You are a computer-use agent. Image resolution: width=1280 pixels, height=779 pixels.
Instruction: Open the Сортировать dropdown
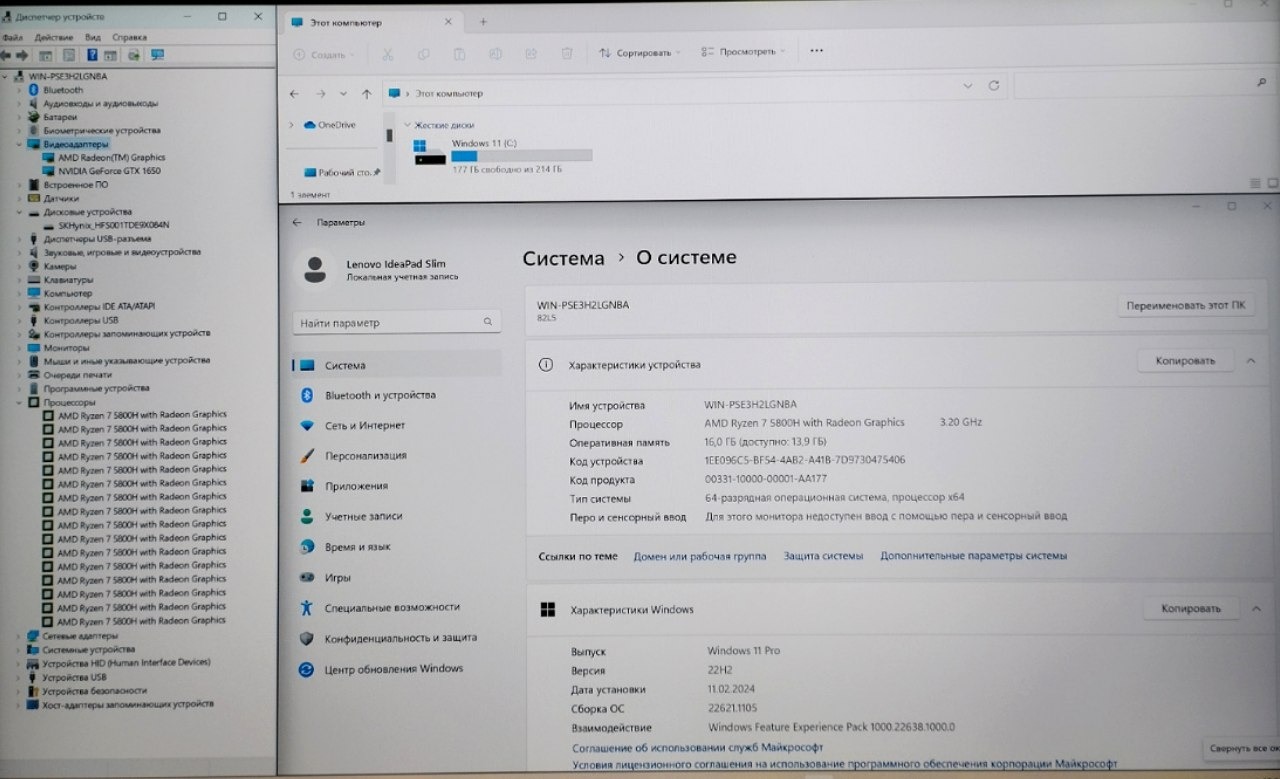[640, 53]
